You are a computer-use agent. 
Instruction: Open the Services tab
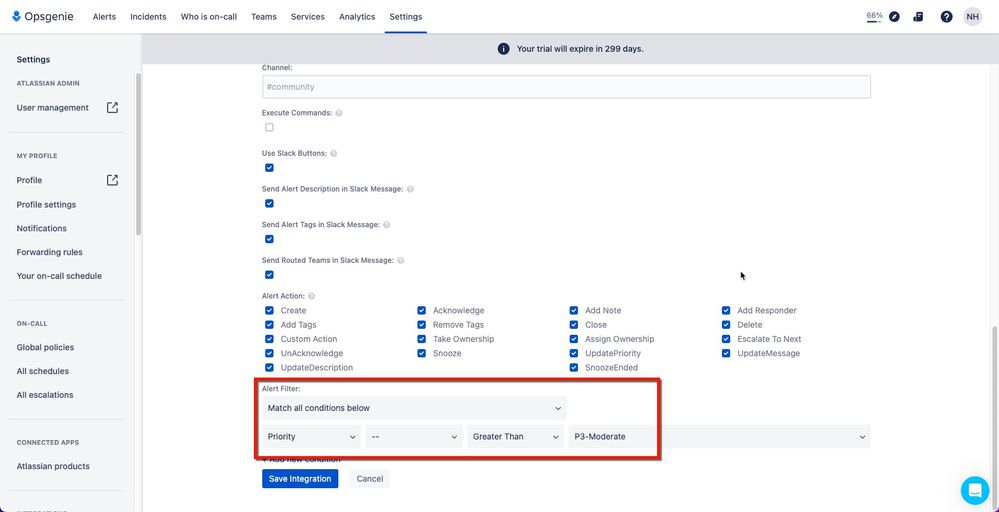tap(308, 17)
